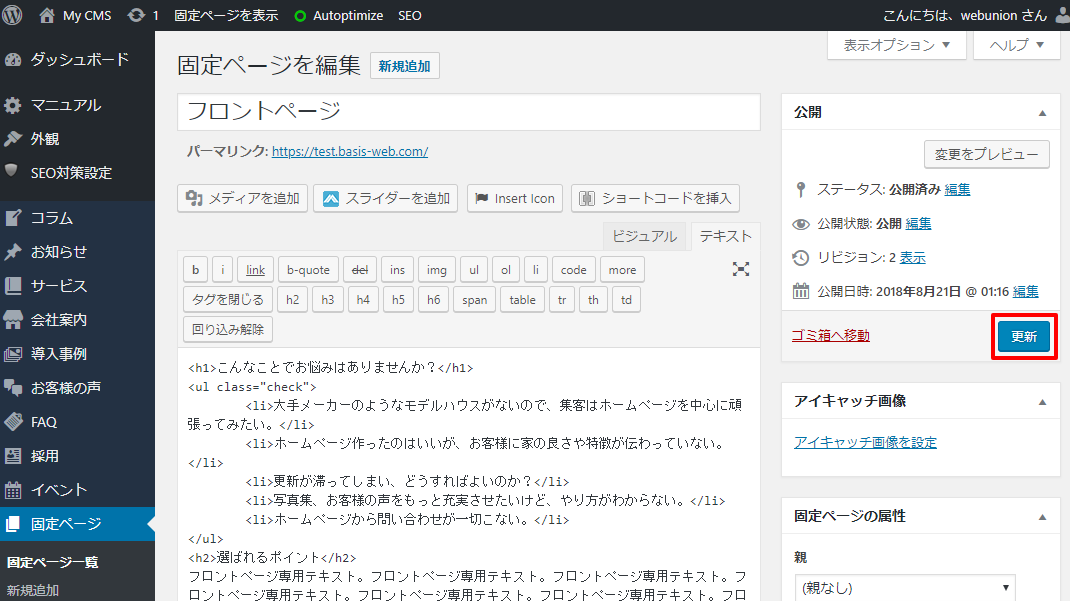Edit the 公開状態 visibility link
The width and height of the screenshot is (1070, 601).
[x=918, y=224]
